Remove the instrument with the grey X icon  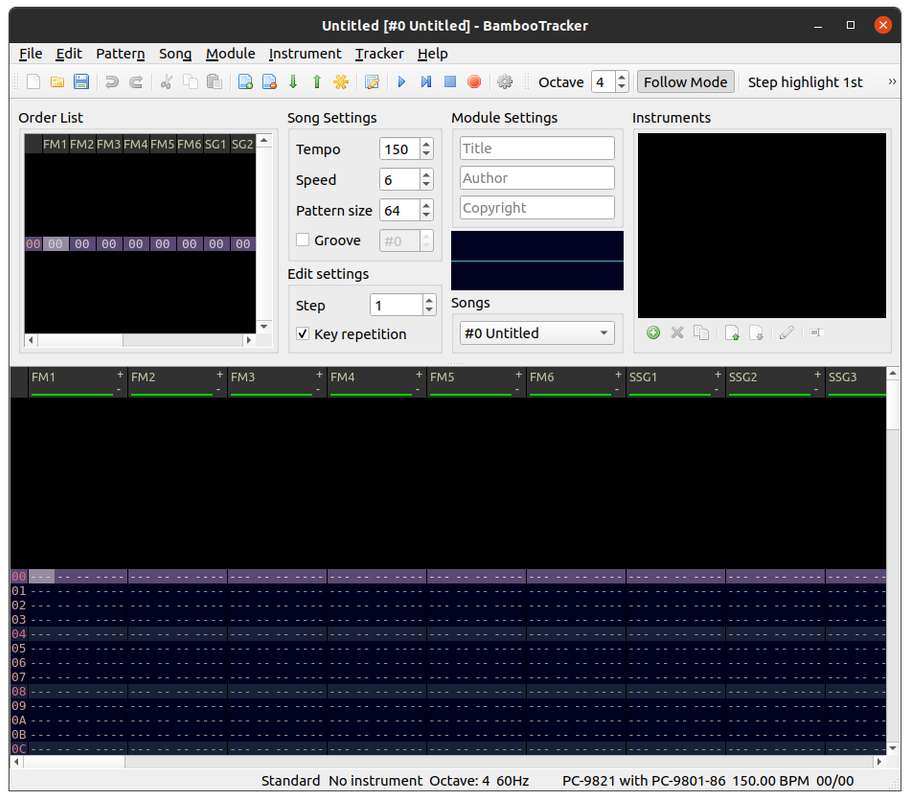677,333
